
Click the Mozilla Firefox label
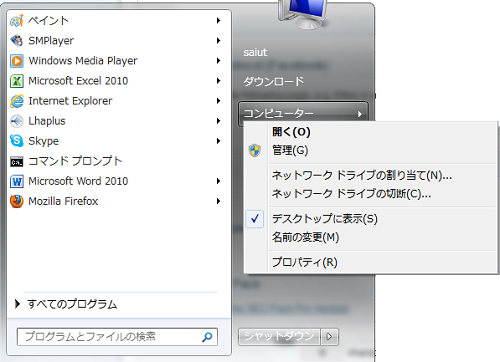(63, 201)
